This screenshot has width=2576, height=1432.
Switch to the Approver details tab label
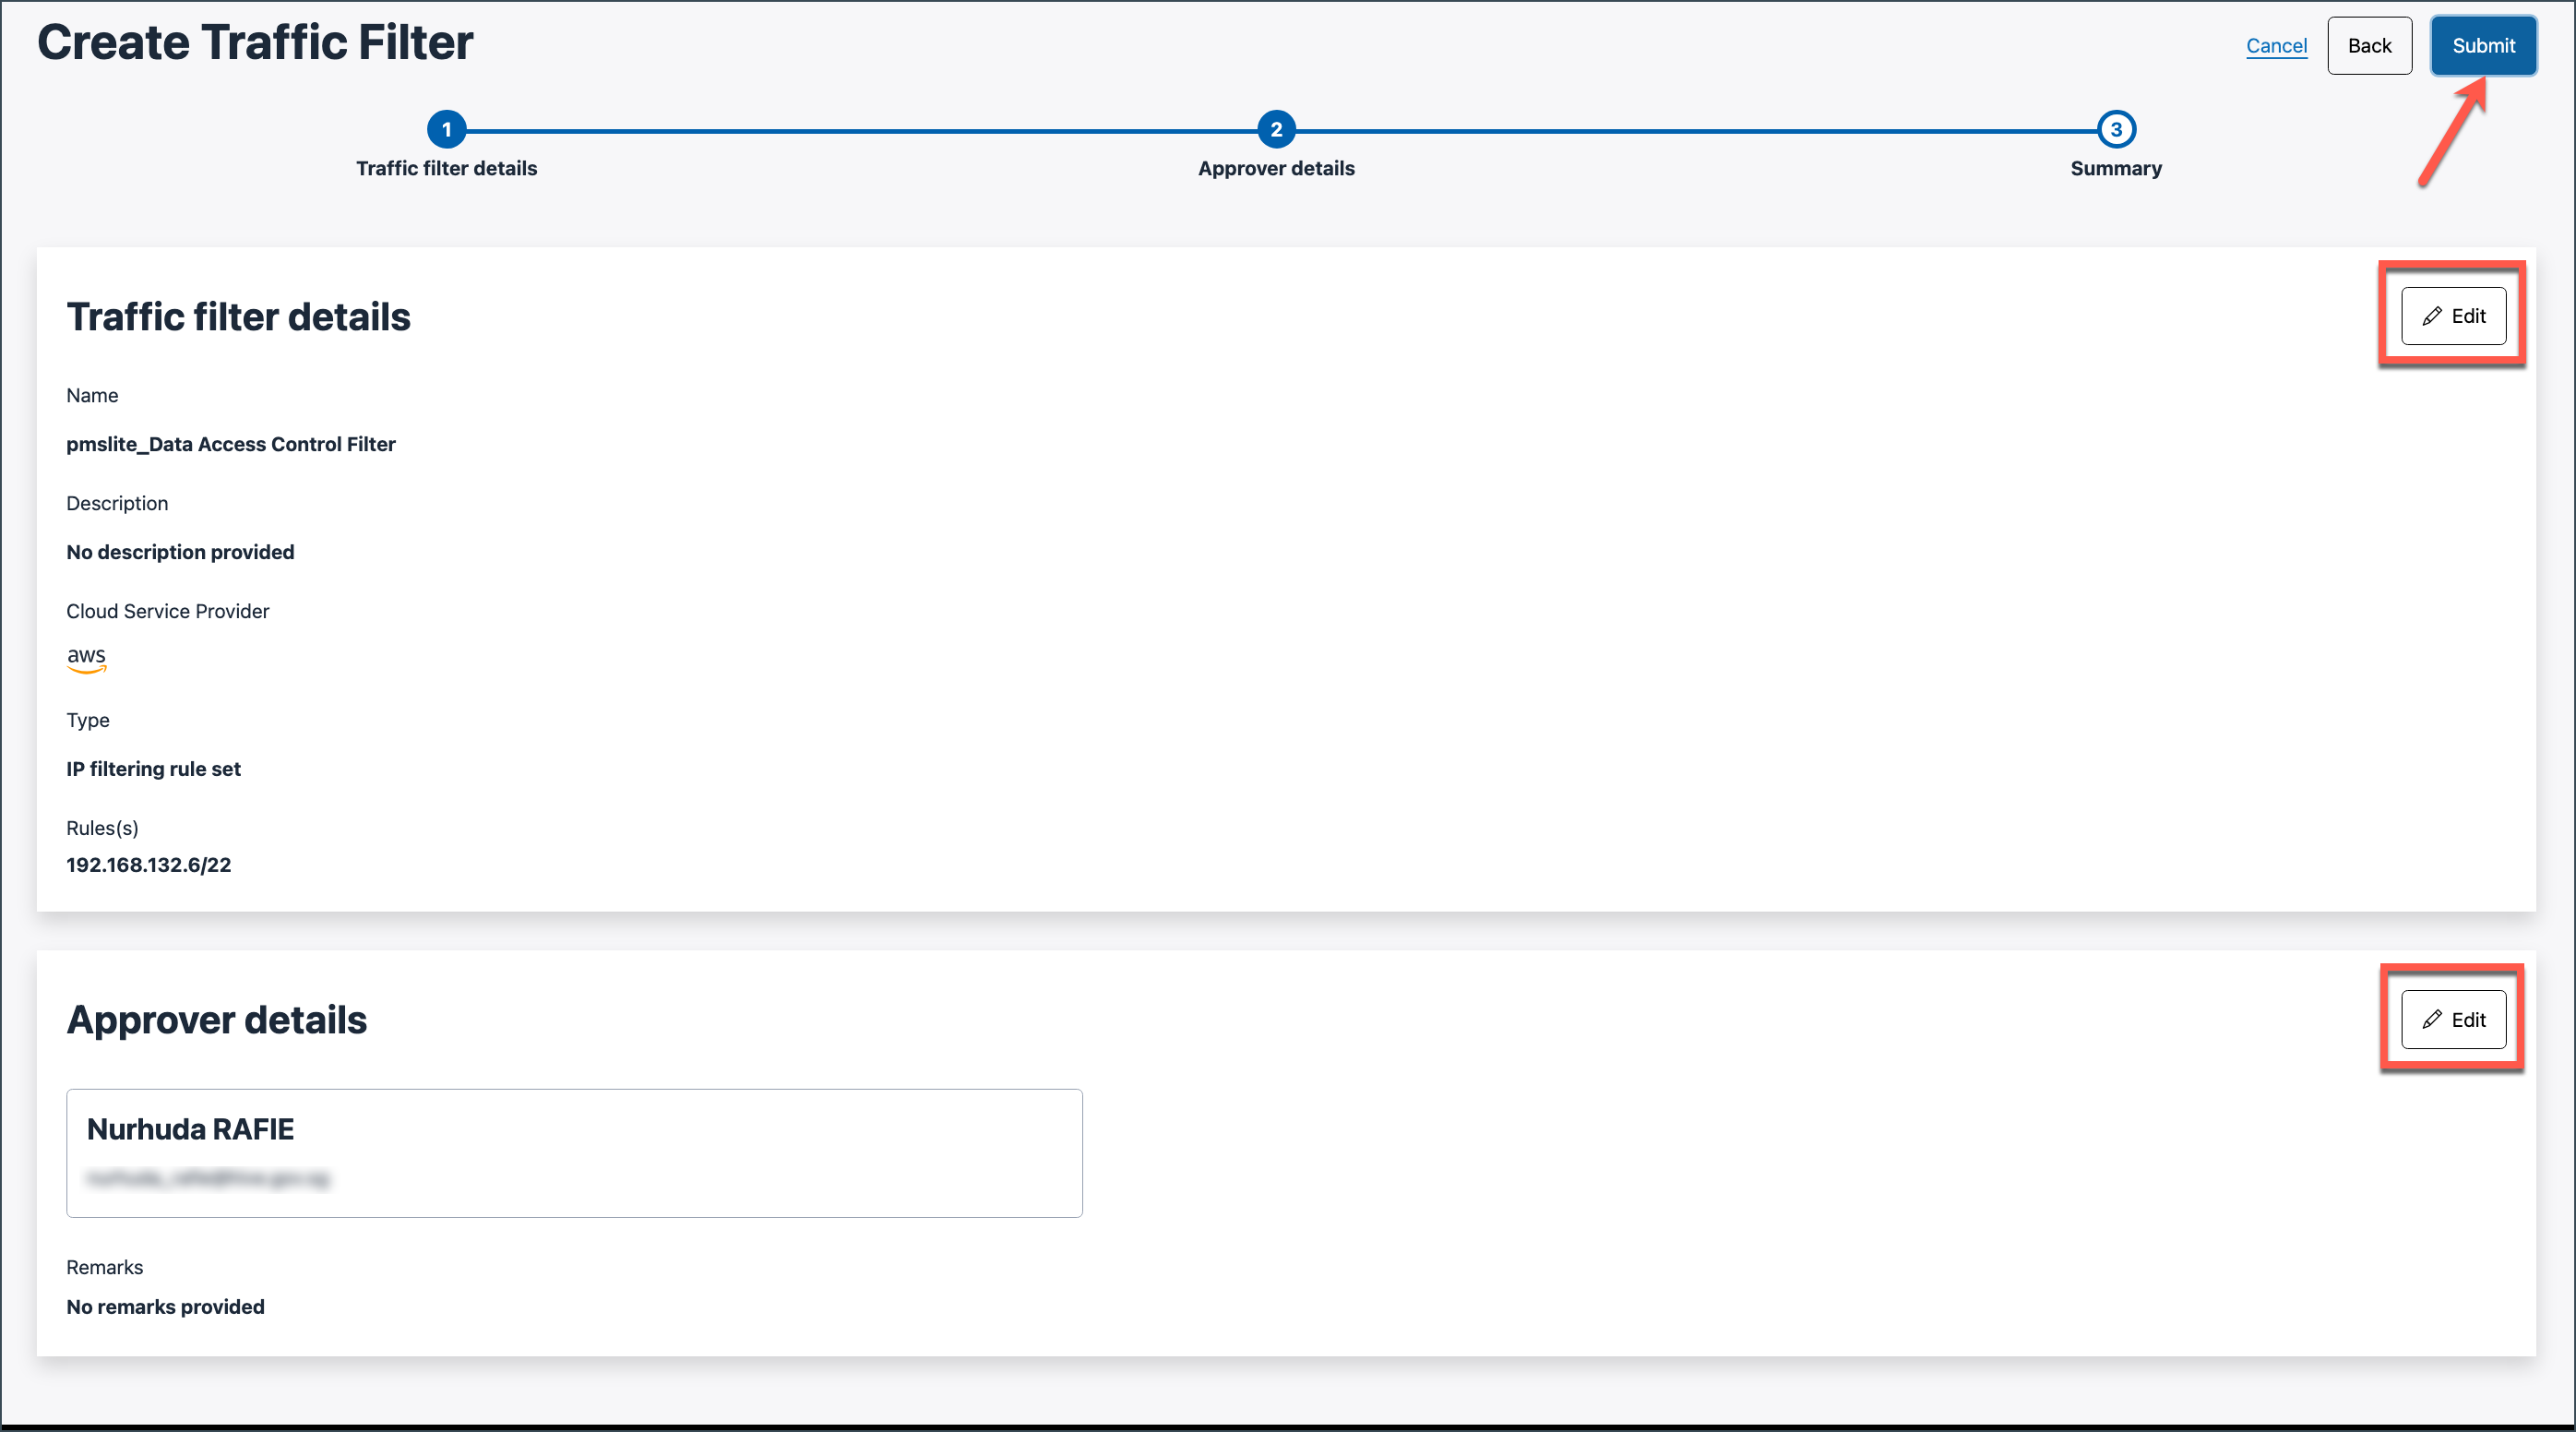[1275, 168]
